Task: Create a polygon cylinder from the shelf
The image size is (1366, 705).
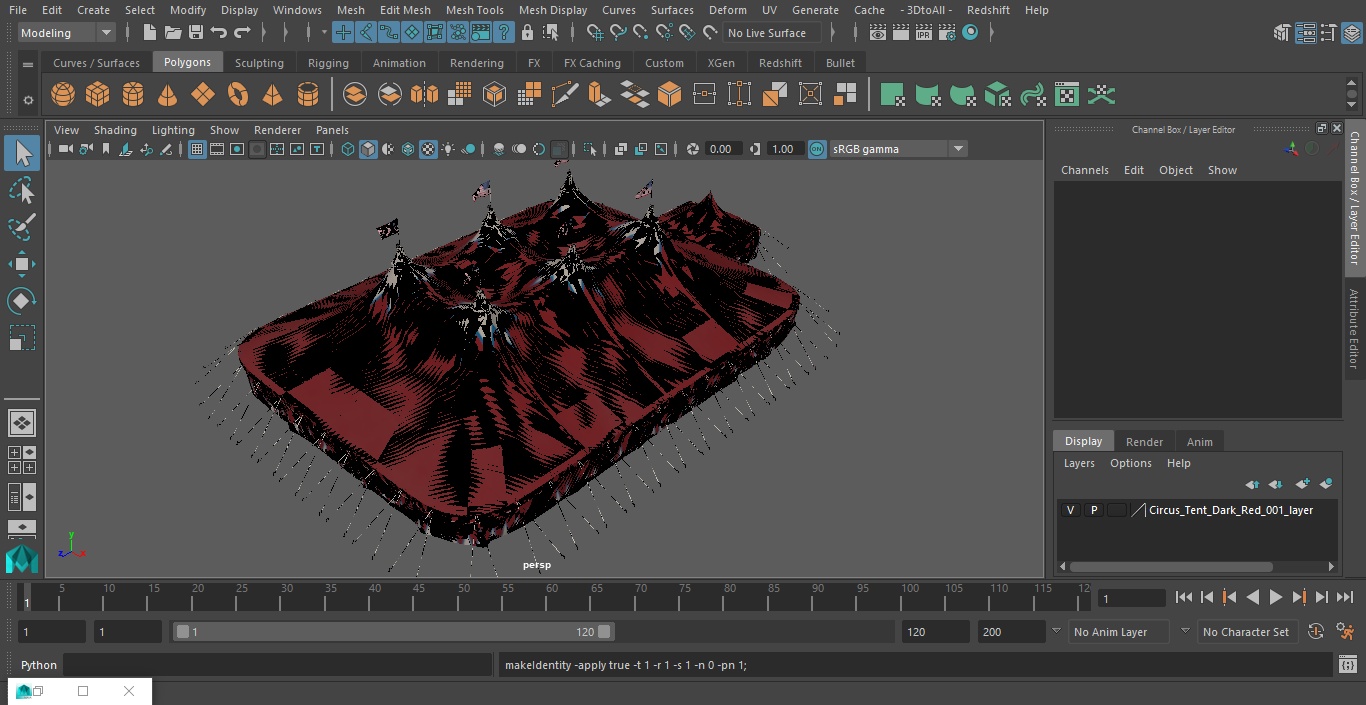Action: coord(133,95)
